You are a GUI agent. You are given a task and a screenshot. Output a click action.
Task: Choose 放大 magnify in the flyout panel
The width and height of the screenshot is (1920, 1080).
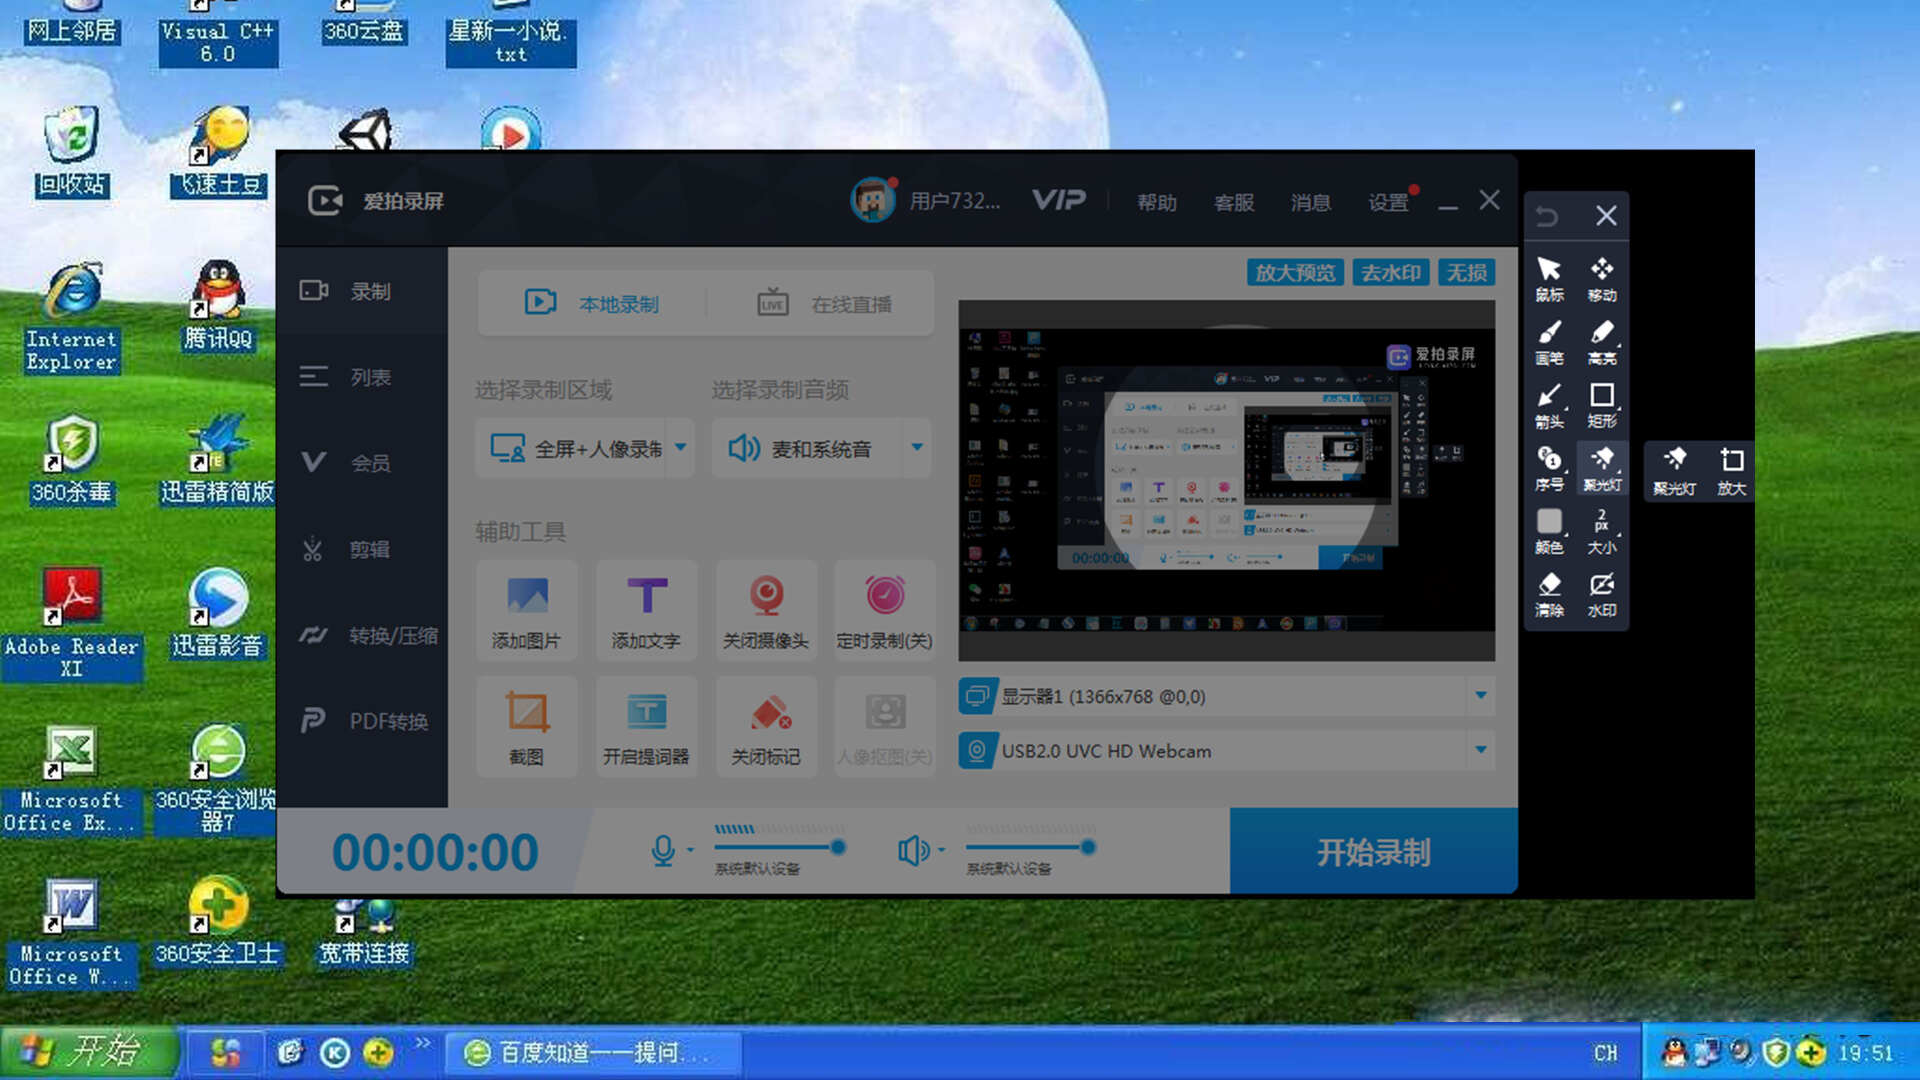[1732, 471]
